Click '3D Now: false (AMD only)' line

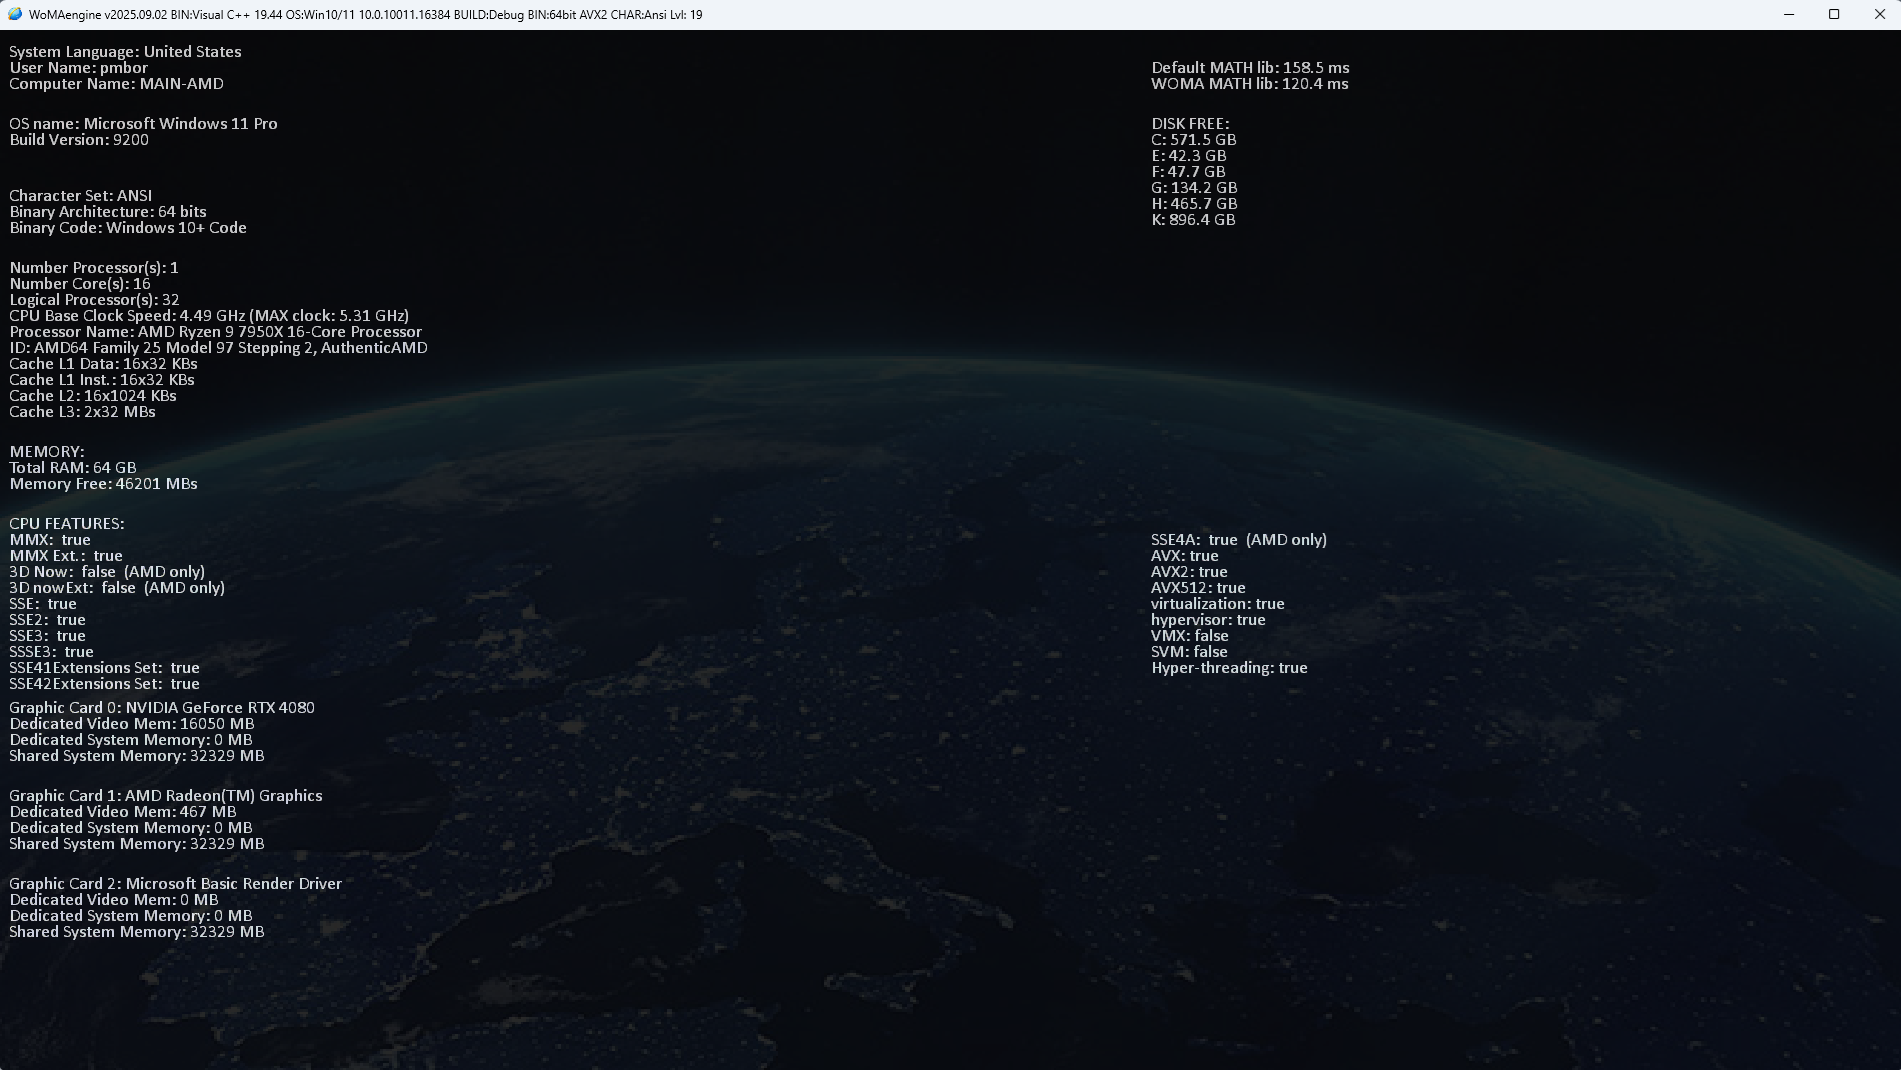pyautogui.click(x=107, y=572)
